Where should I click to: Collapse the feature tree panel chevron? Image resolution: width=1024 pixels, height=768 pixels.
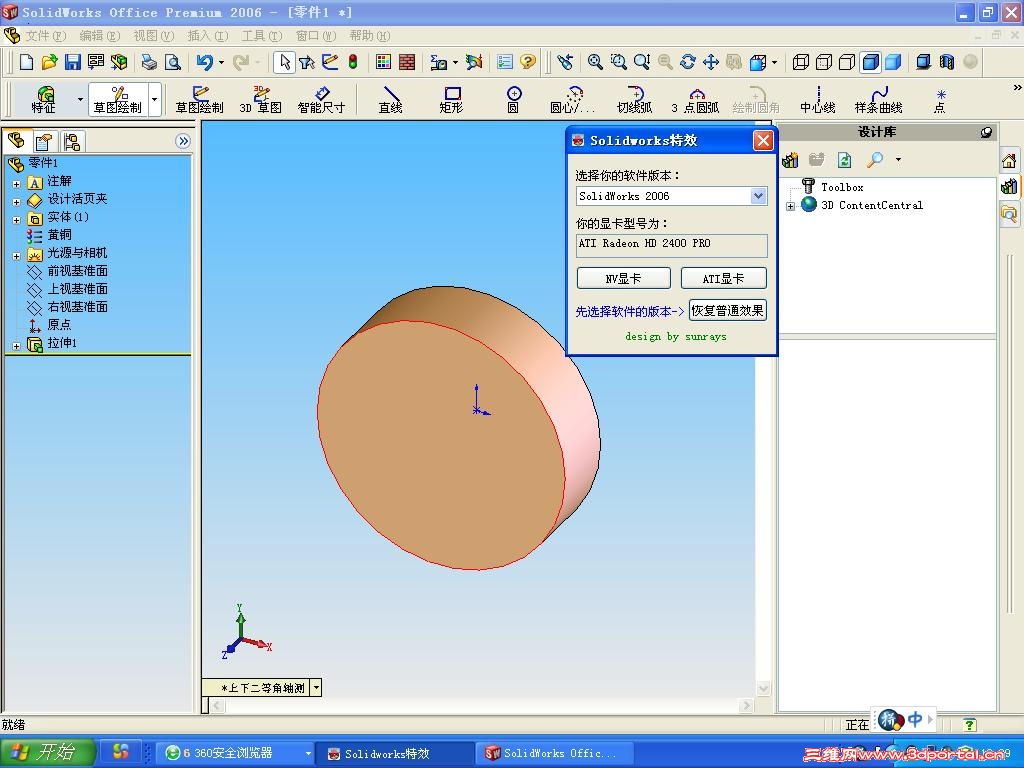184,141
